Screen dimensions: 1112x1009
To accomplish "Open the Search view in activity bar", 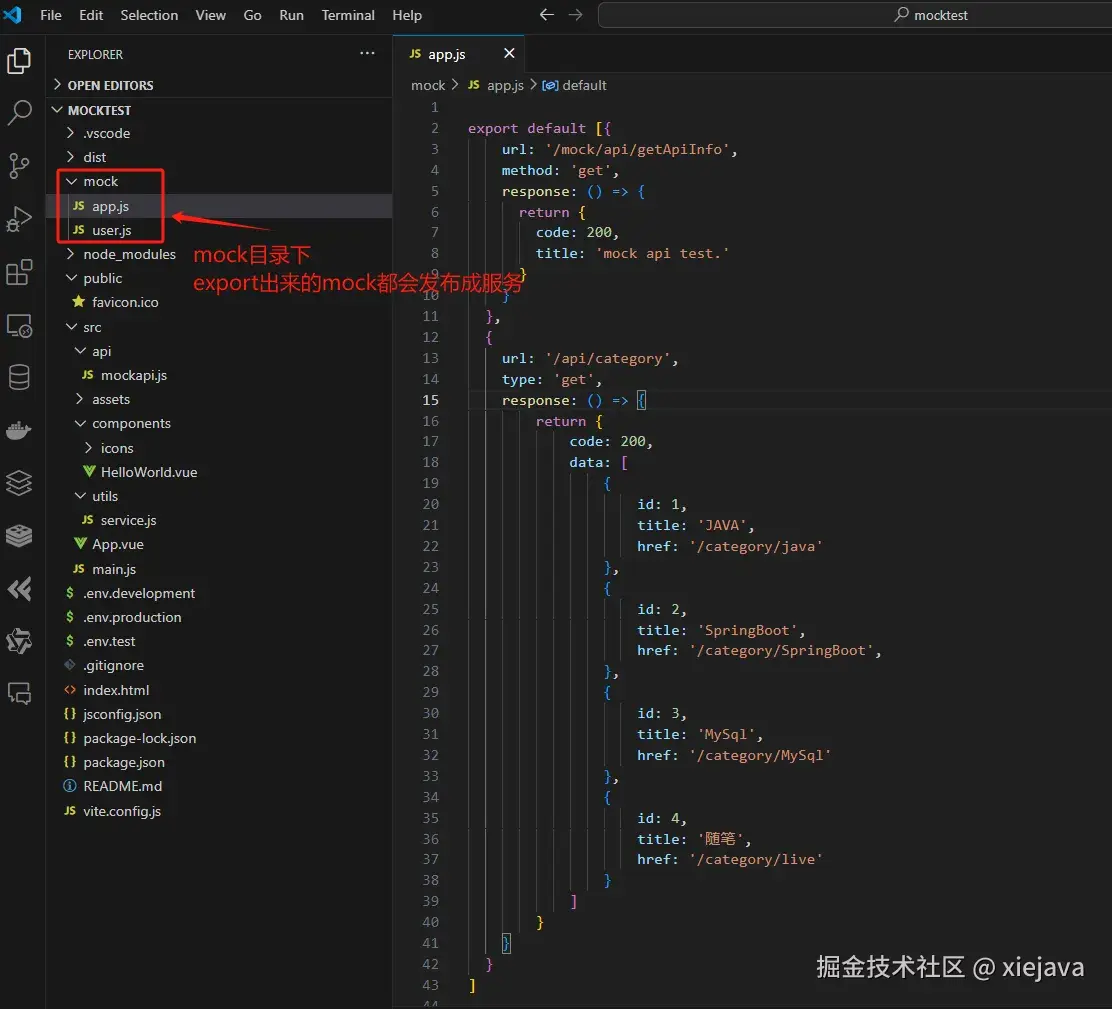I will (19, 112).
